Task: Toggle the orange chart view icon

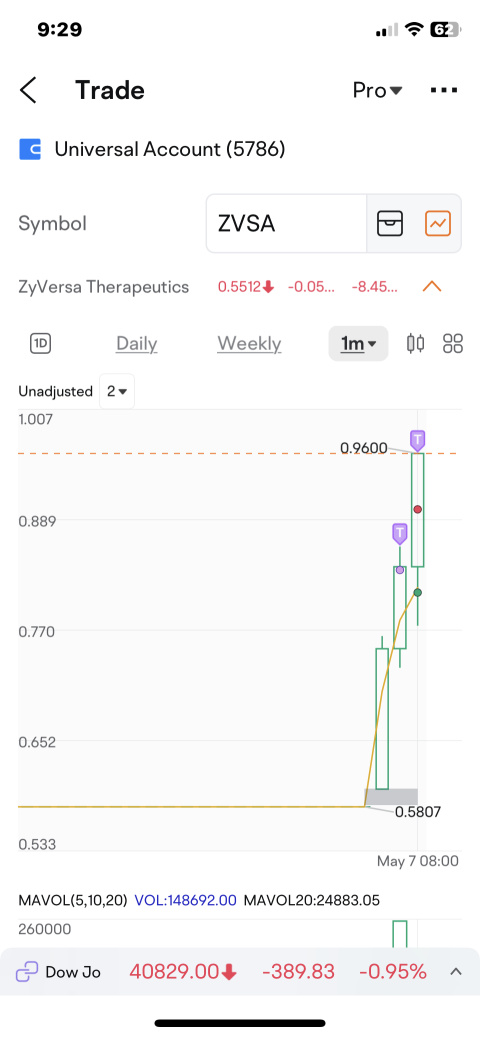Action: (438, 223)
